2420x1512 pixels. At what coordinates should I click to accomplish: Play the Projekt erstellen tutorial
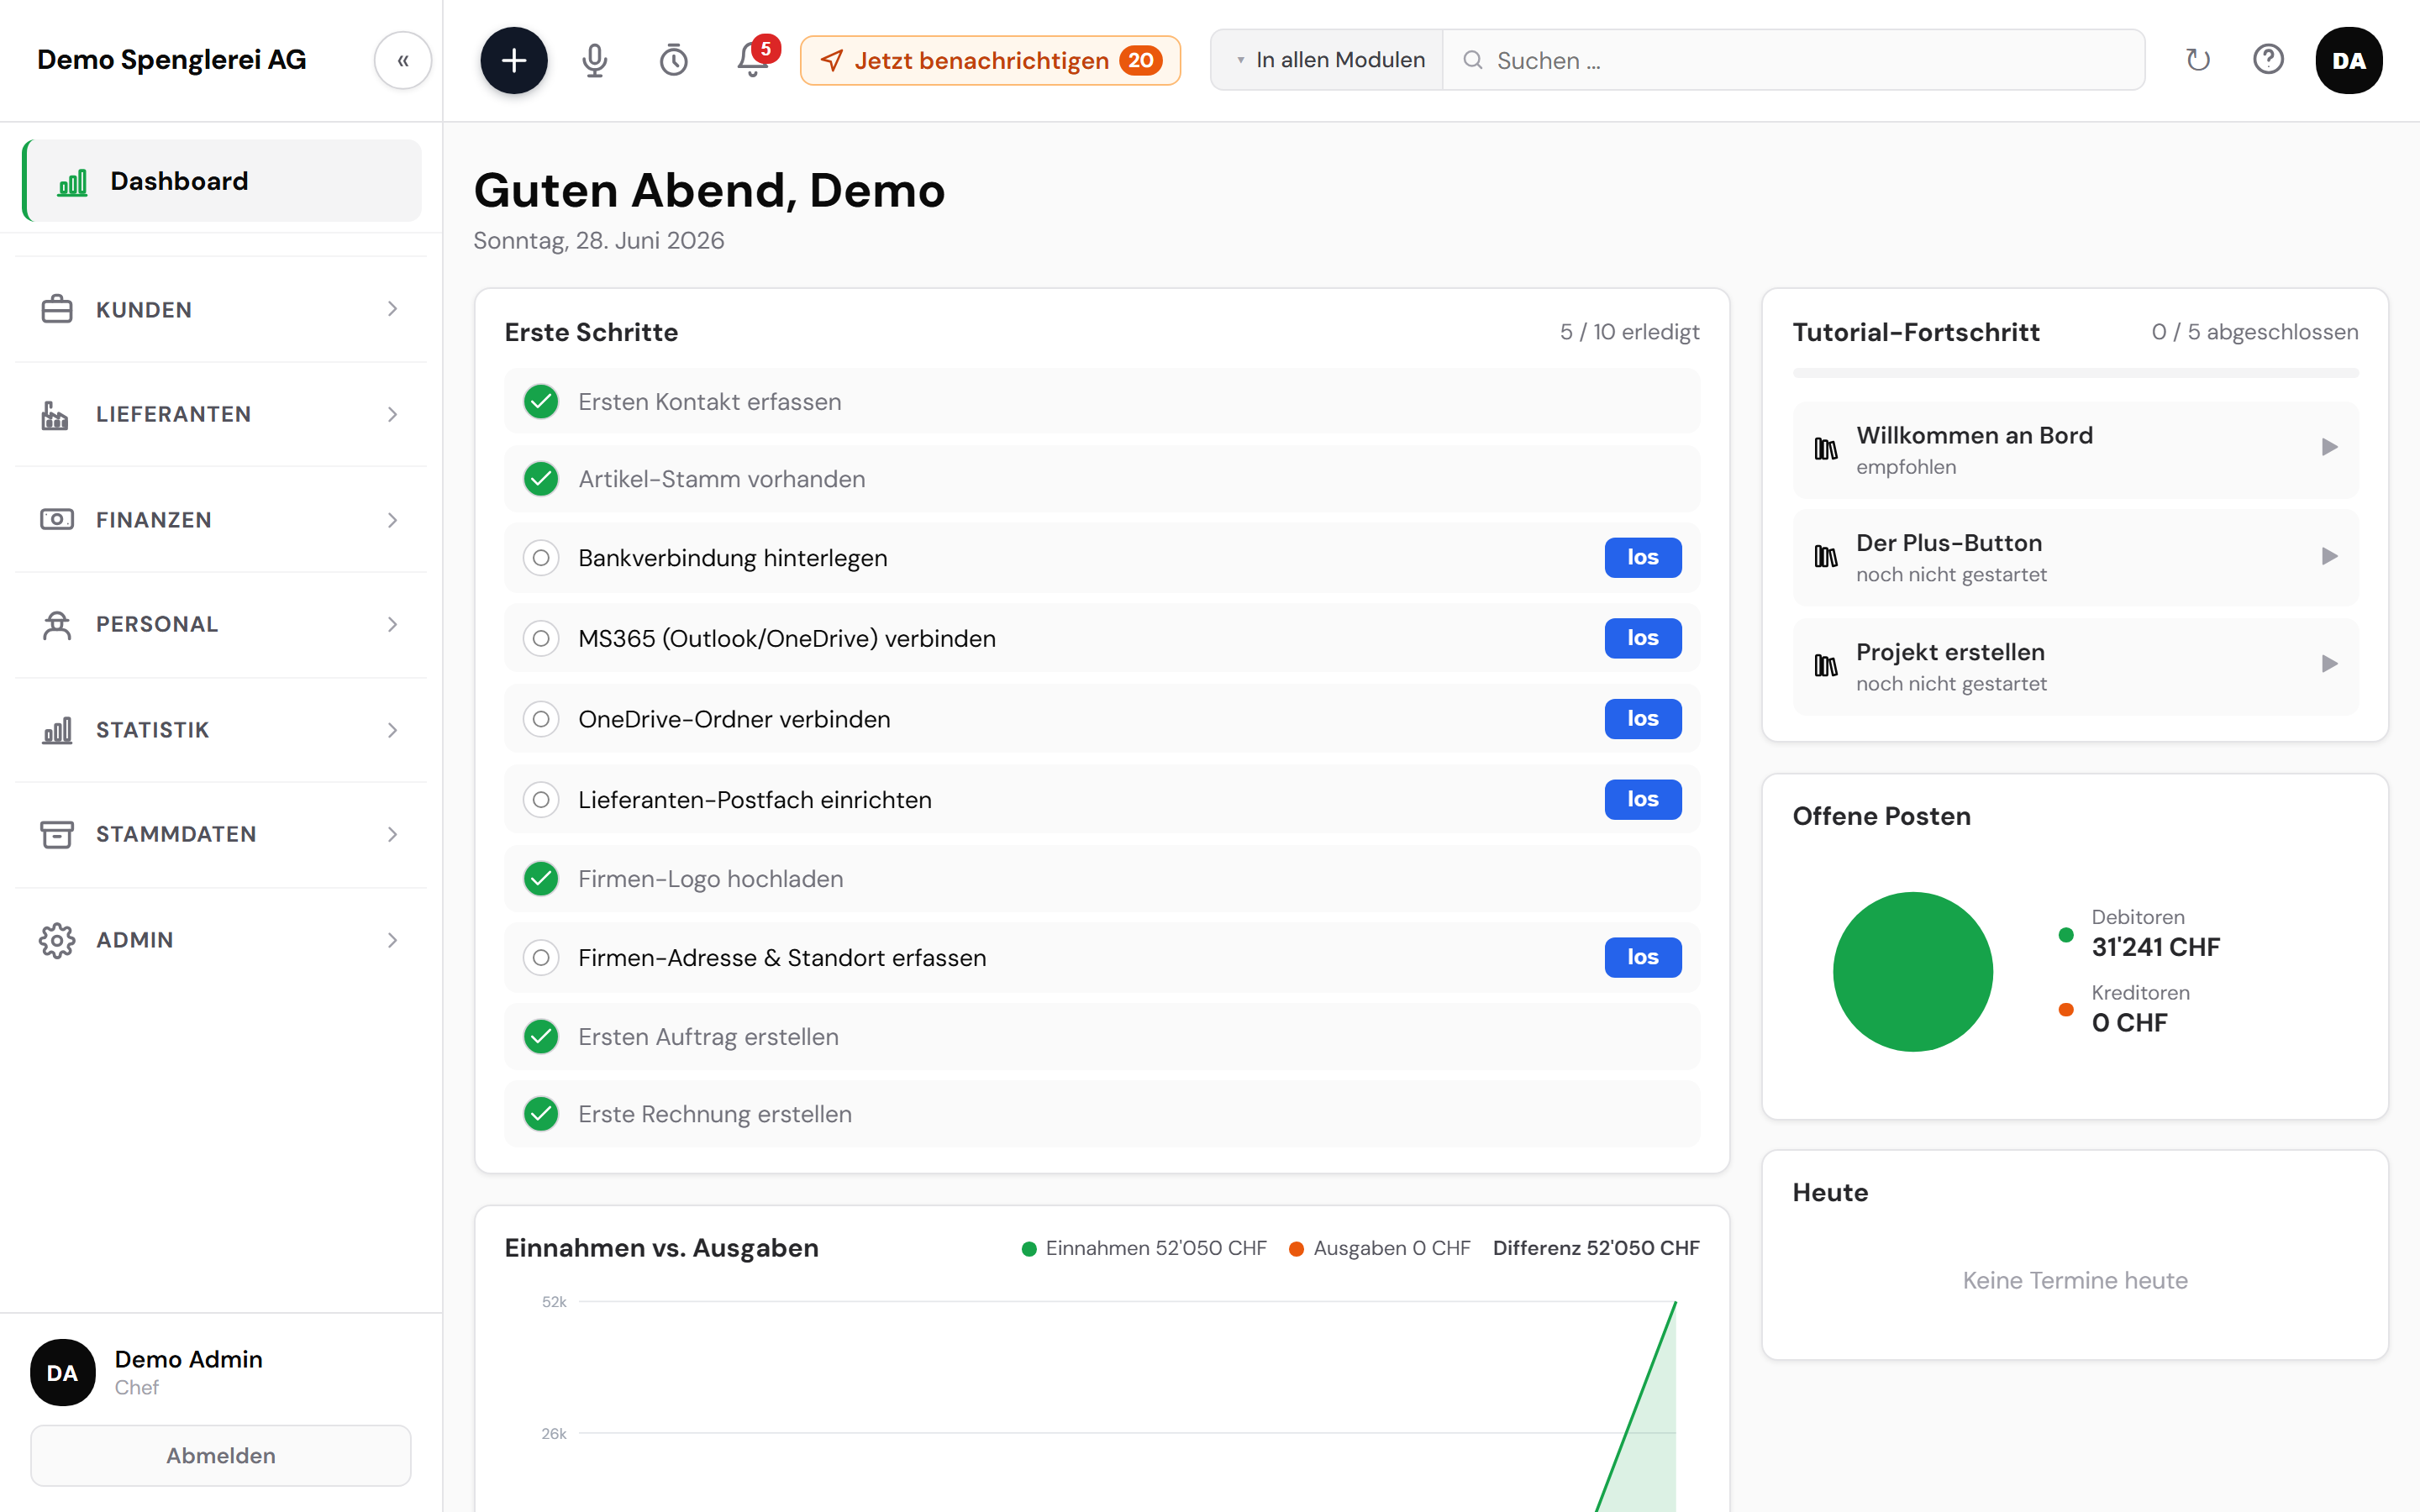(x=2329, y=664)
